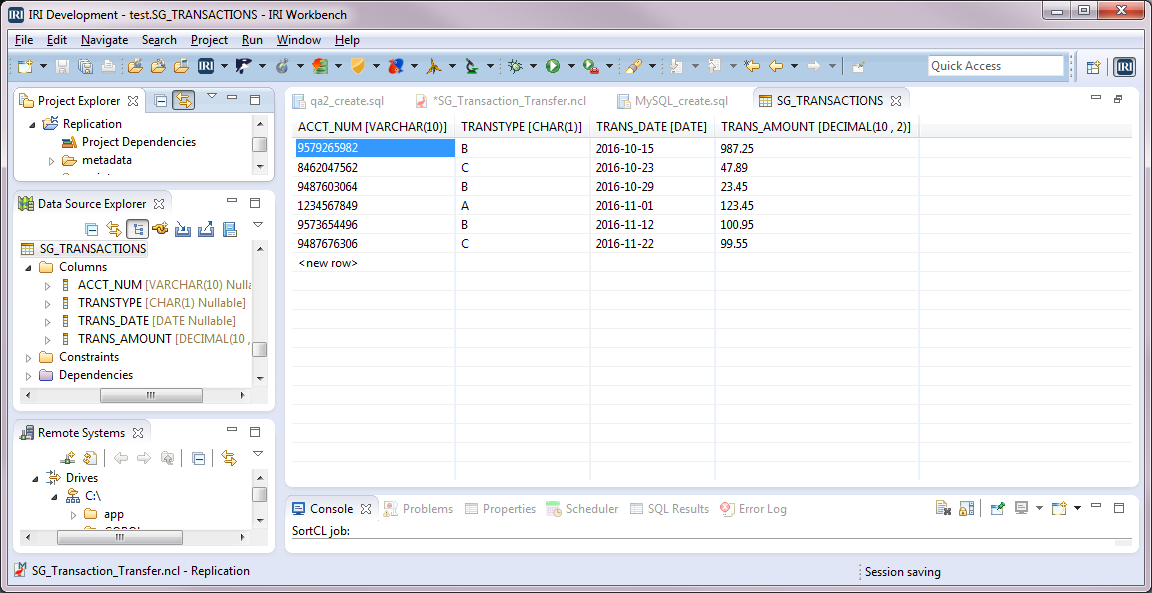The image size is (1152, 593).
Task: Toggle the Console Scroll Lock icon
Action: [x=967, y=508]
